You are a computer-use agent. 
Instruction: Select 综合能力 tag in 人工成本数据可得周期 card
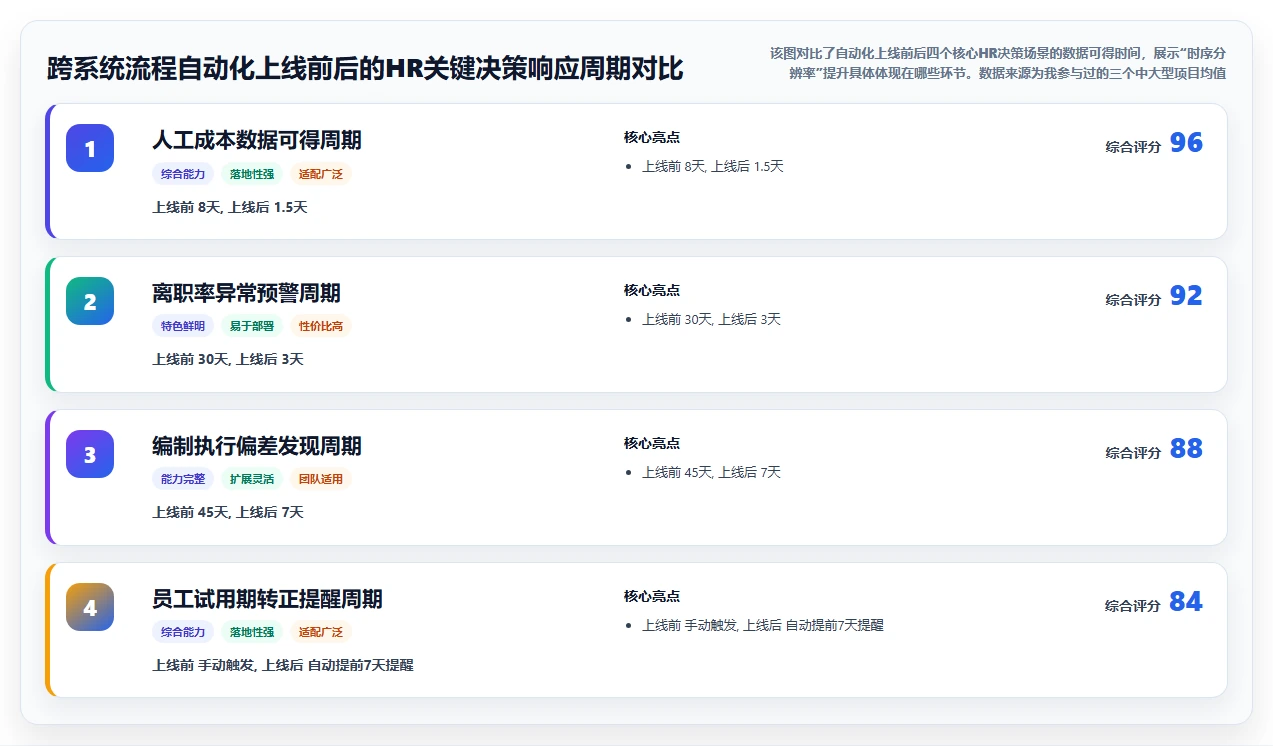183,174
